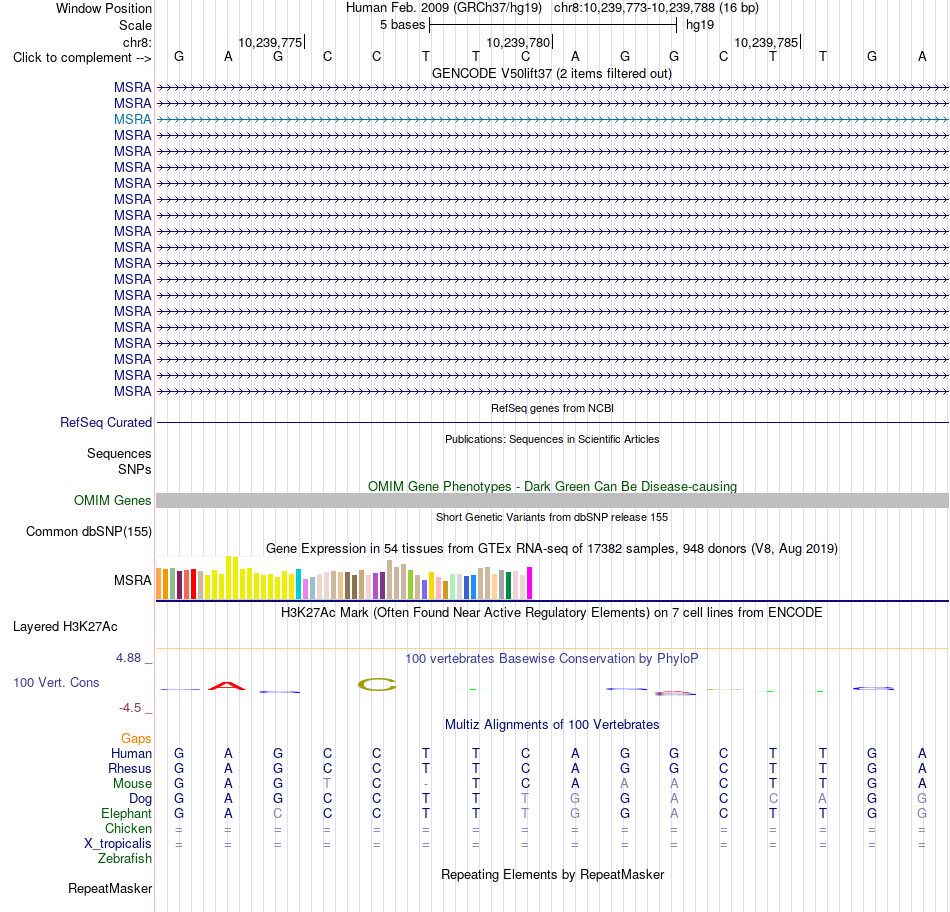Click the chr8:10,239,773-10,239,788 position text
Image resolution: width=950 pixels, height=912 pixels.
[x=656, y=8]
